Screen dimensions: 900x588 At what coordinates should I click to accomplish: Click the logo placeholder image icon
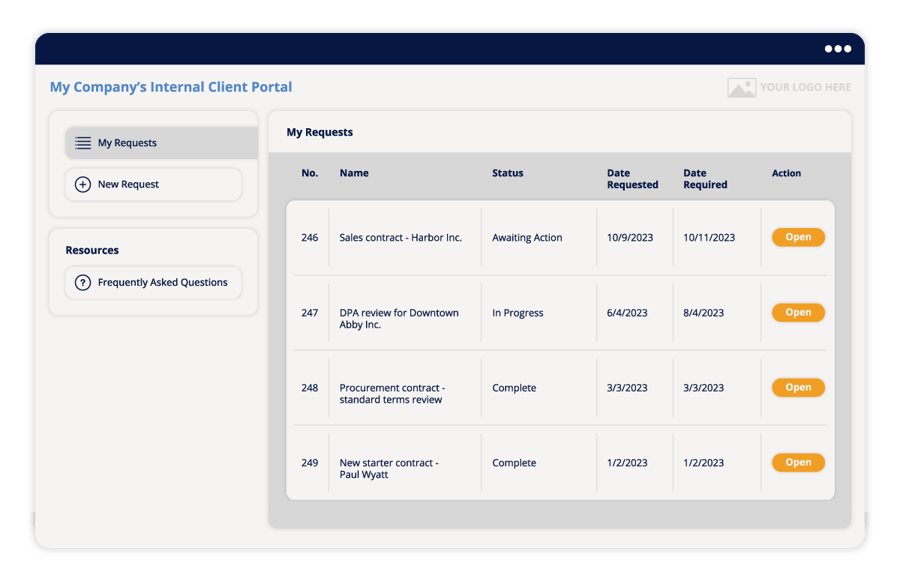[x=741, y=88]
